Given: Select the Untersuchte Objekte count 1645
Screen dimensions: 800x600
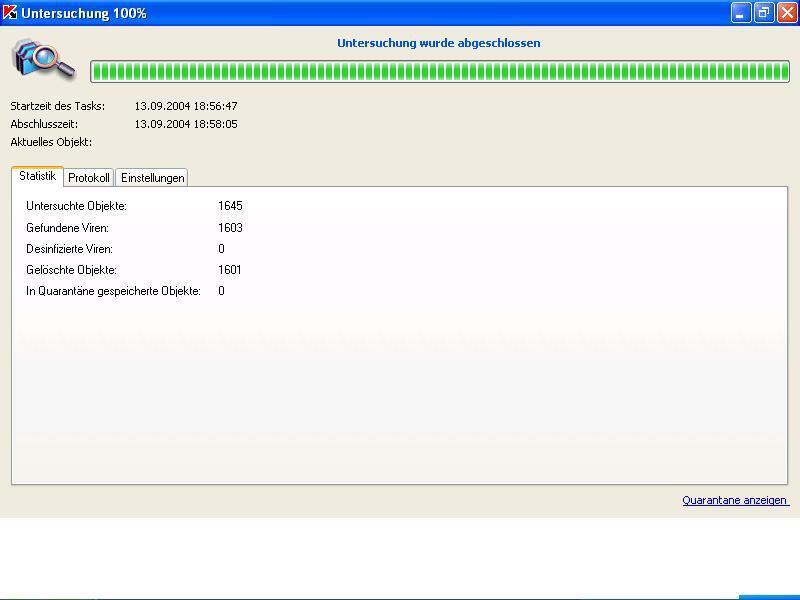Looking at the screenshot, I should (230, 206).
